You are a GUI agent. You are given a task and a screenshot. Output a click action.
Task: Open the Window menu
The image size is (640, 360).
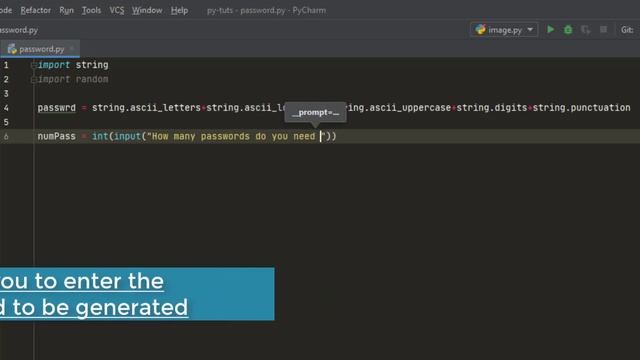click(147, 10)
